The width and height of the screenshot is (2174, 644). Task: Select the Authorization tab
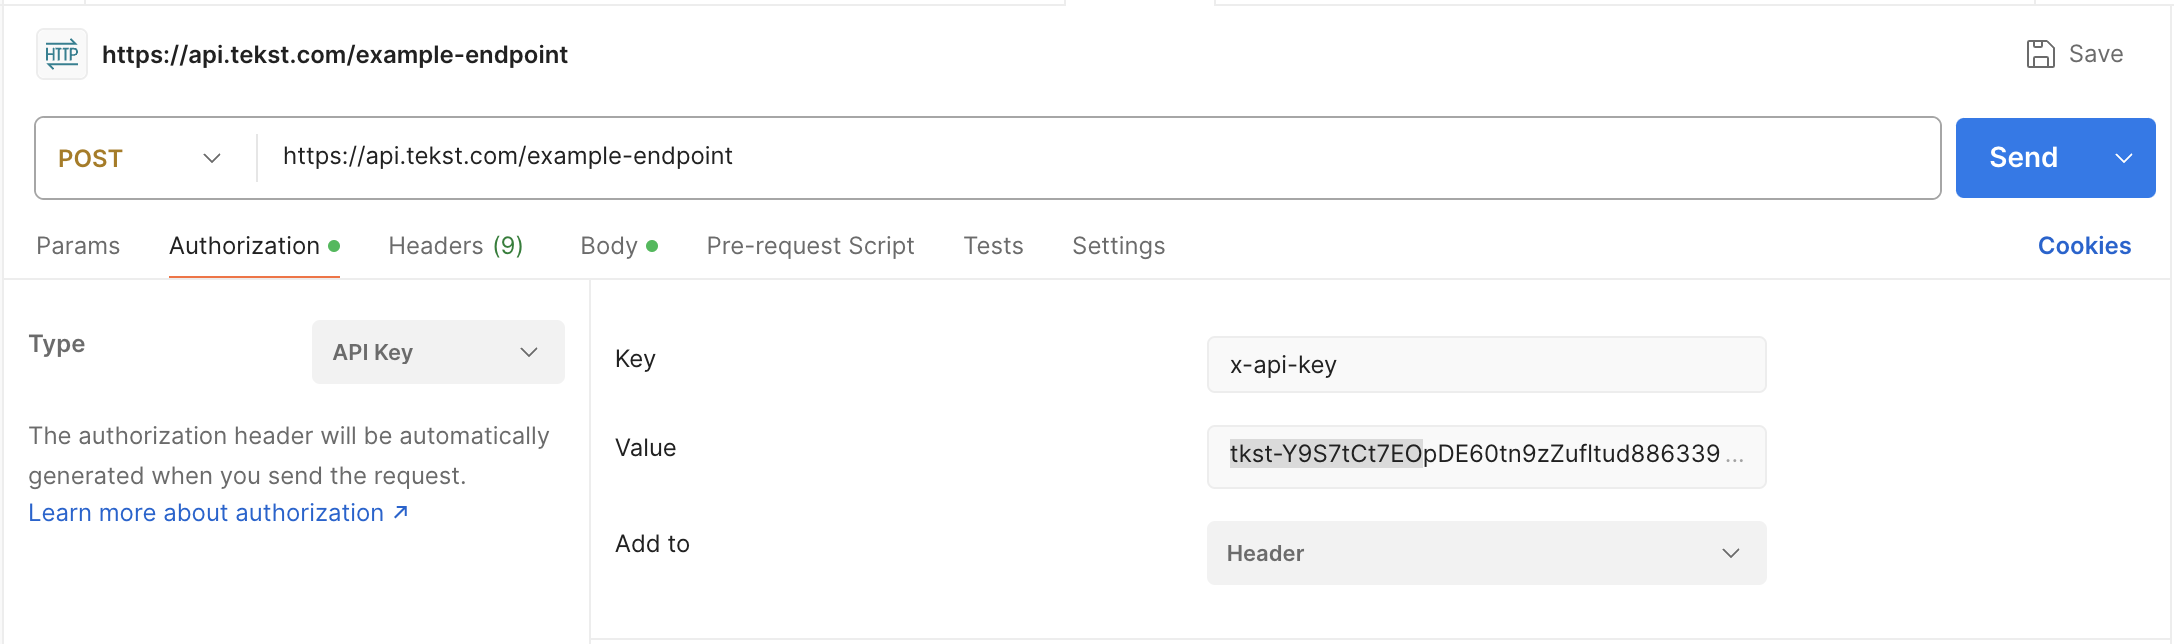pyautogui.click(x=254, y=246)
